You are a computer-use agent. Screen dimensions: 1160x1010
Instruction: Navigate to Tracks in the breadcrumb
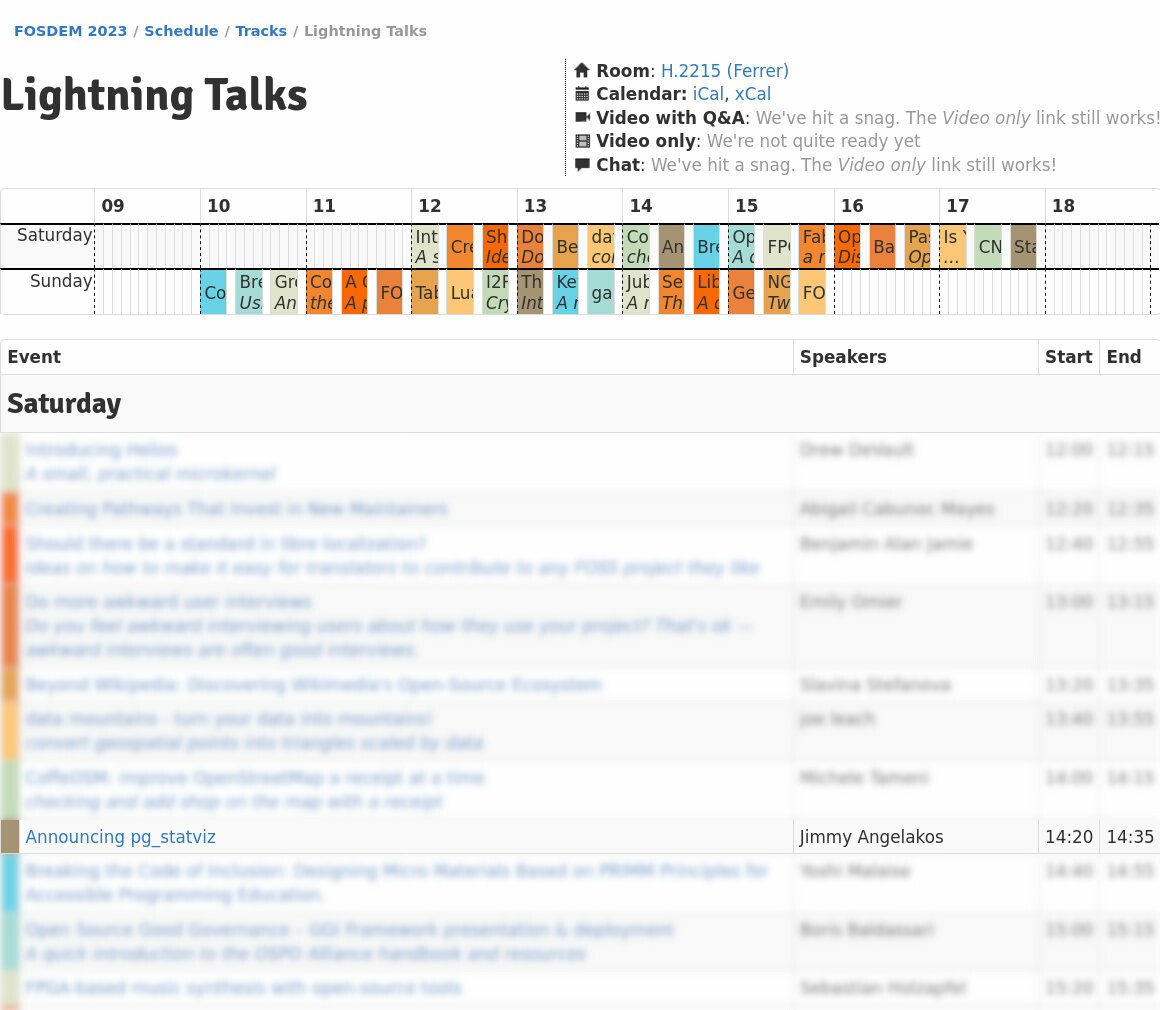pyautogui.click(x=261, y=31)
